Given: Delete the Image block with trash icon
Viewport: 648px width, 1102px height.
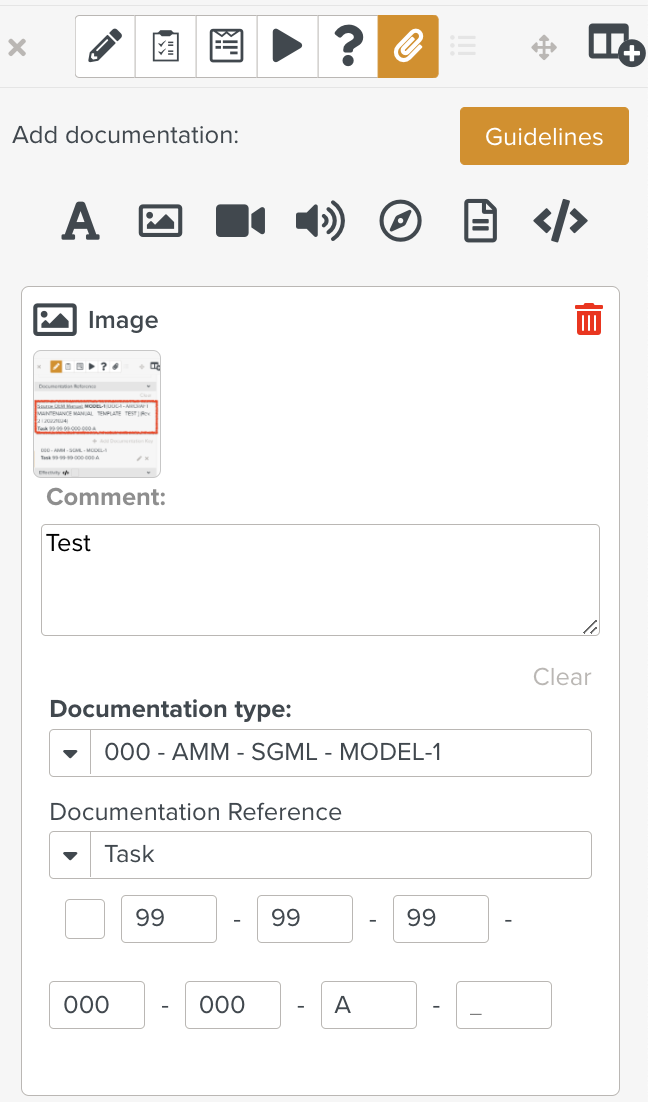Looking at the screenshot, I should coord(589,320).
